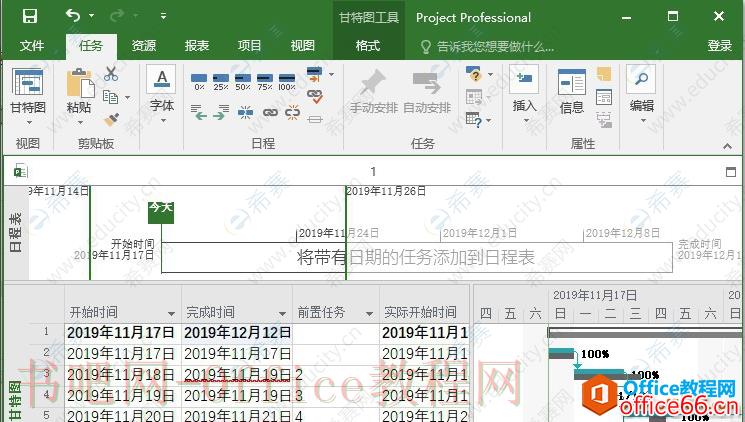Expand the 插入 dropdown arrow

tap(526, 121)
